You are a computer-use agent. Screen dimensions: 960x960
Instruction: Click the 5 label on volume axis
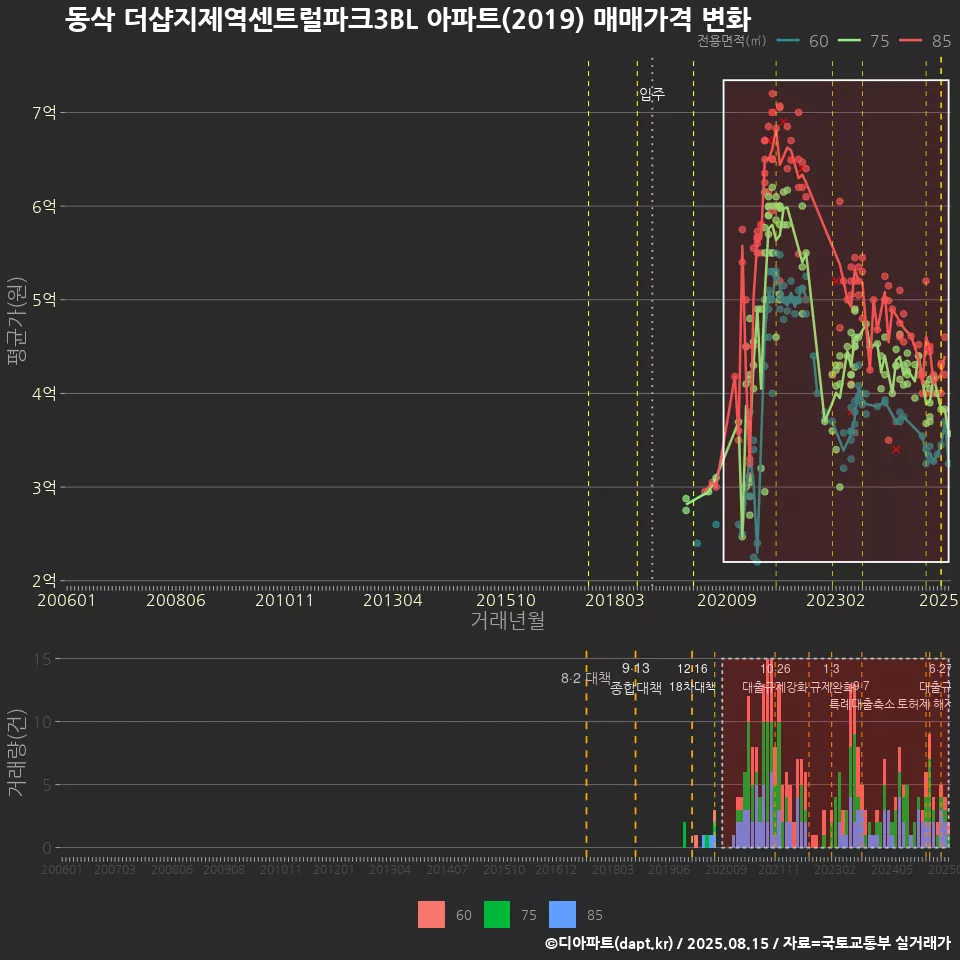click(47, 785)
